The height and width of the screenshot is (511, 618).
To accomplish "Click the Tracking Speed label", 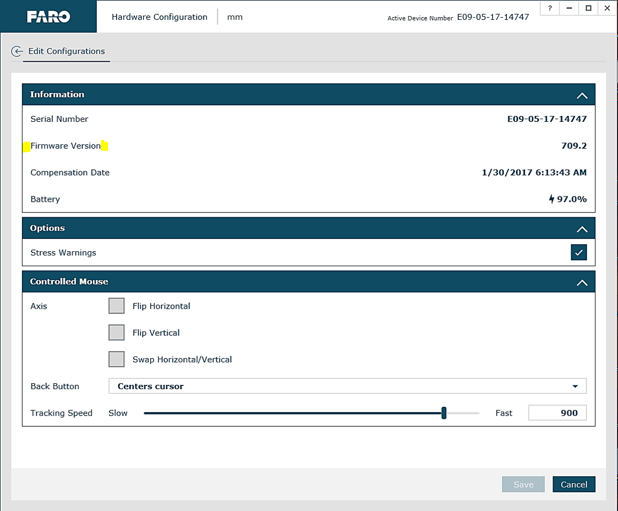I will [61, 413].
